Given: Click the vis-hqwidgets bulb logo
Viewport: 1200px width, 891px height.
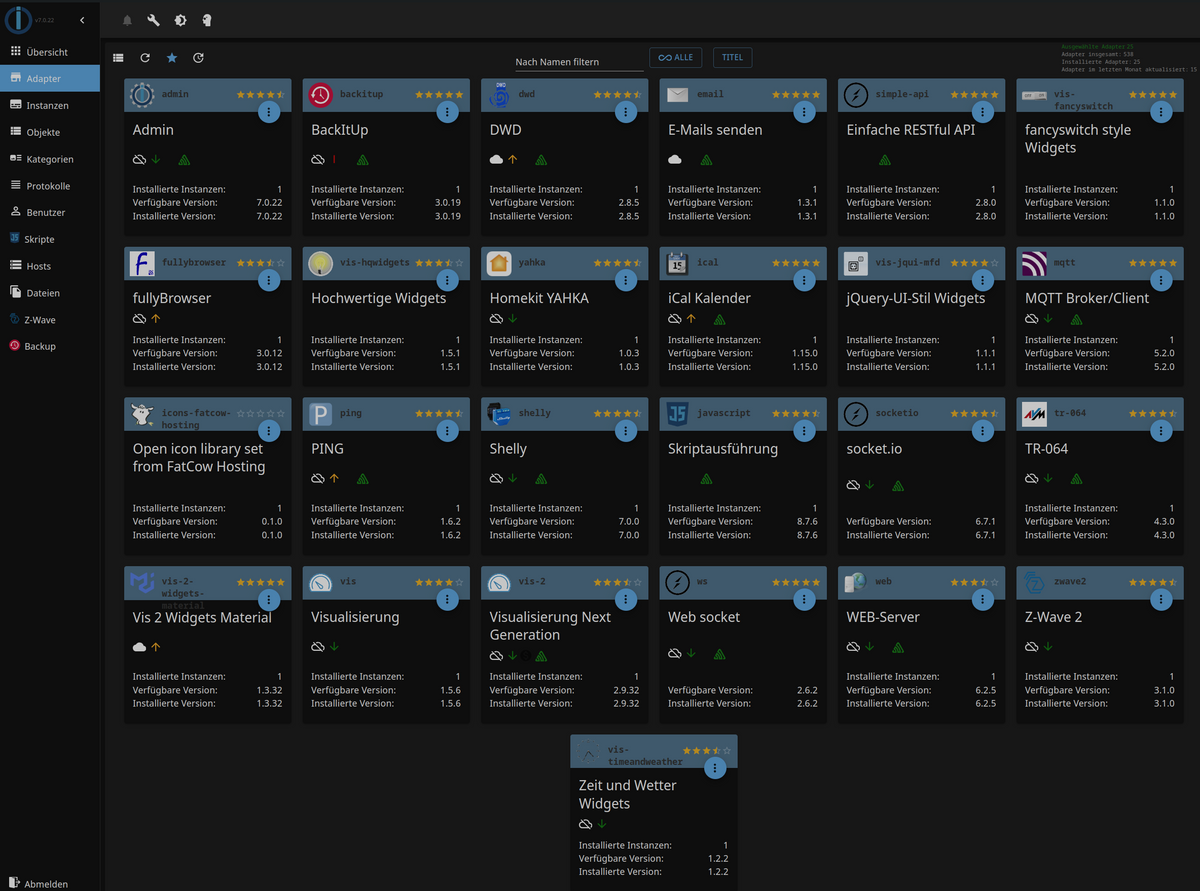Looking at the screenshot, I should pos(320,263).
